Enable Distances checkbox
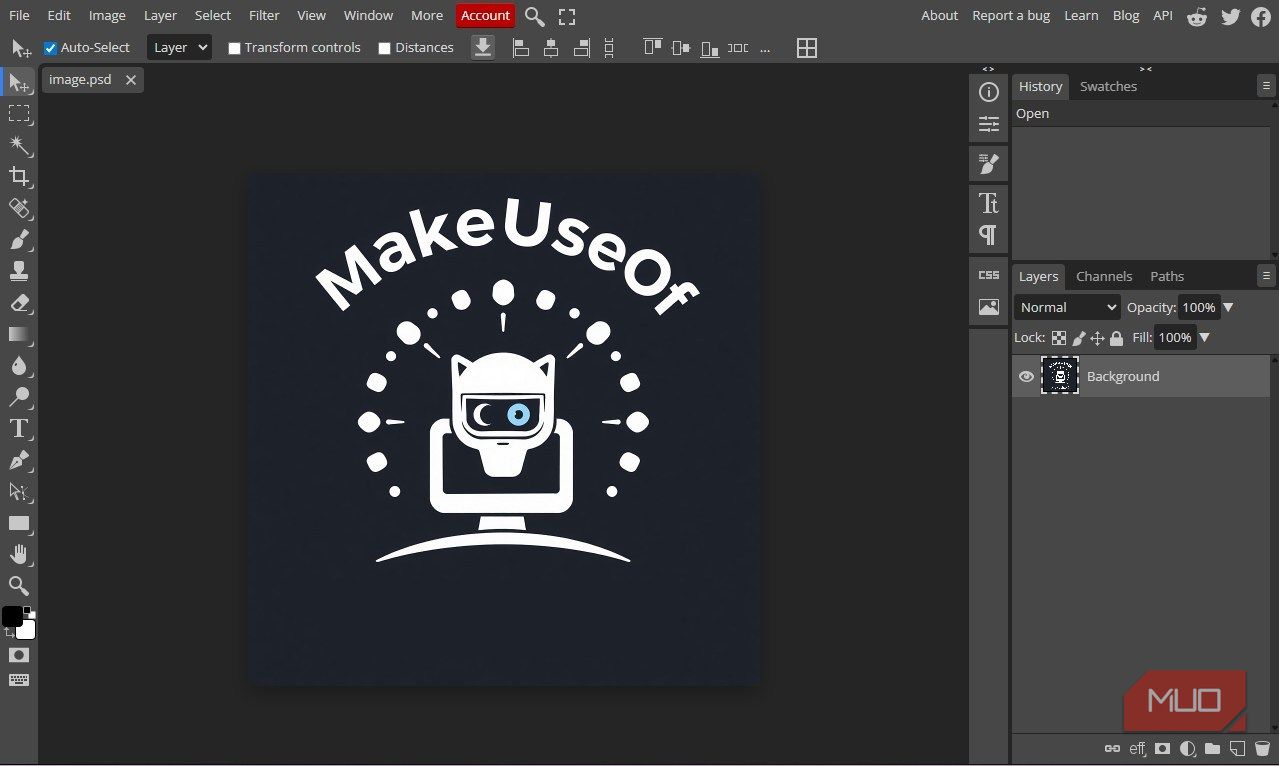The height and width of the screenshot is (766, 1279). [384, 48]
